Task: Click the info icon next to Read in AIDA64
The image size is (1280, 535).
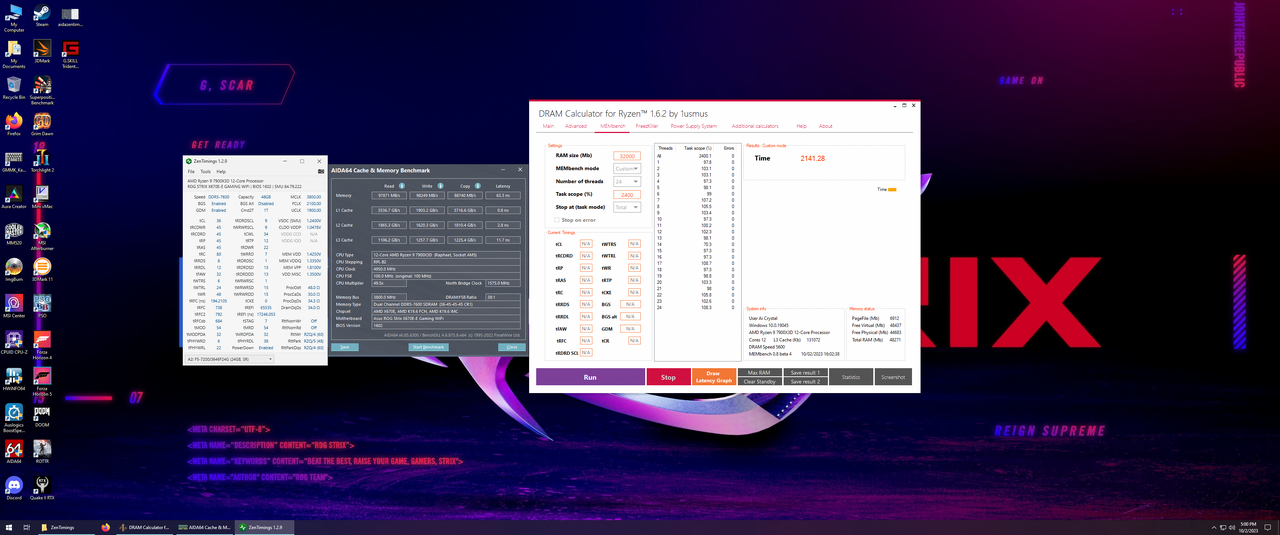Action: click(403, 186)
